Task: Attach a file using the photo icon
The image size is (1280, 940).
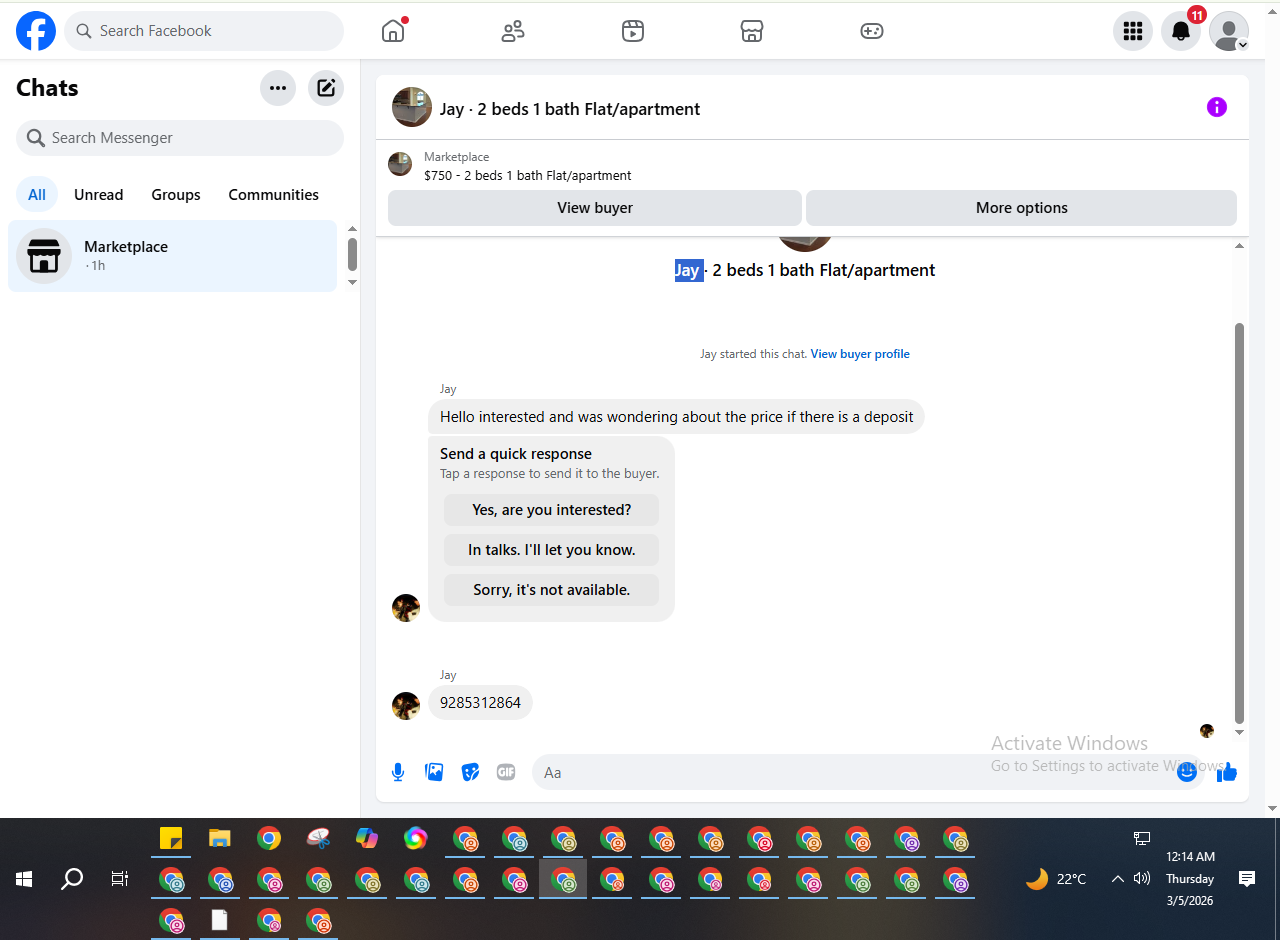Action: click(434, 772)
